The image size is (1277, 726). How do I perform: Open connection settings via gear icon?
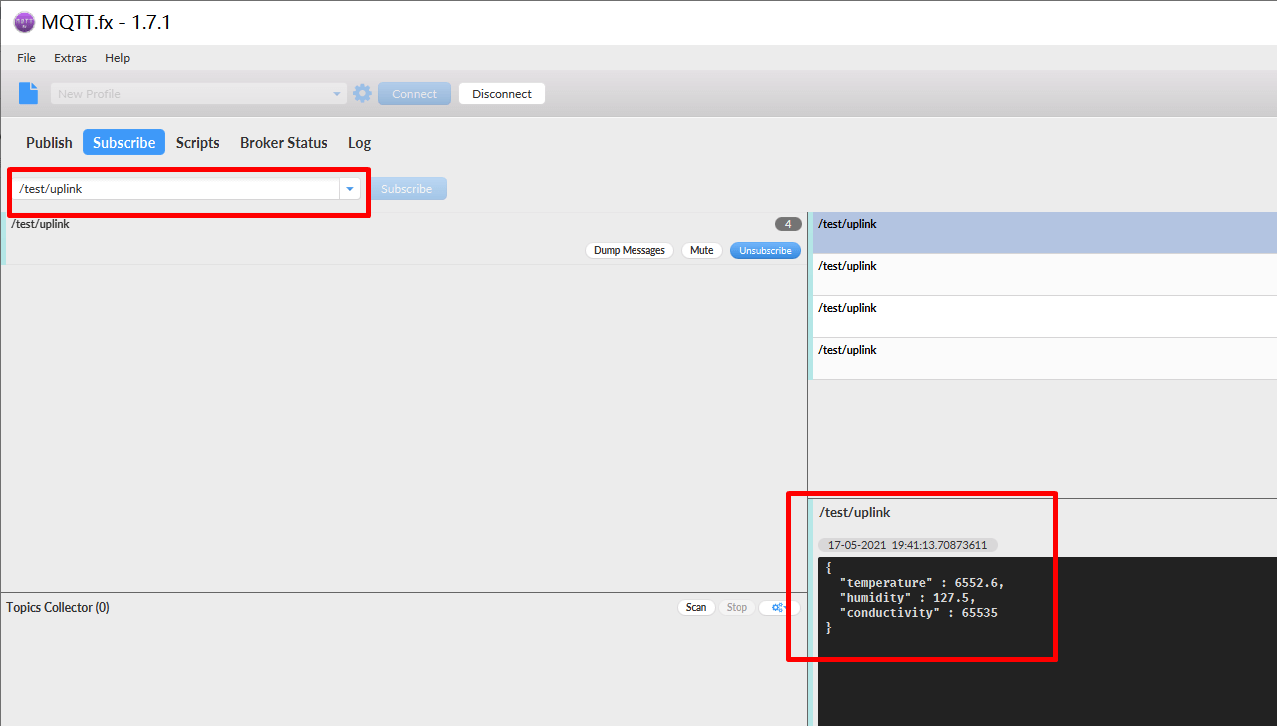click(362, 93)
